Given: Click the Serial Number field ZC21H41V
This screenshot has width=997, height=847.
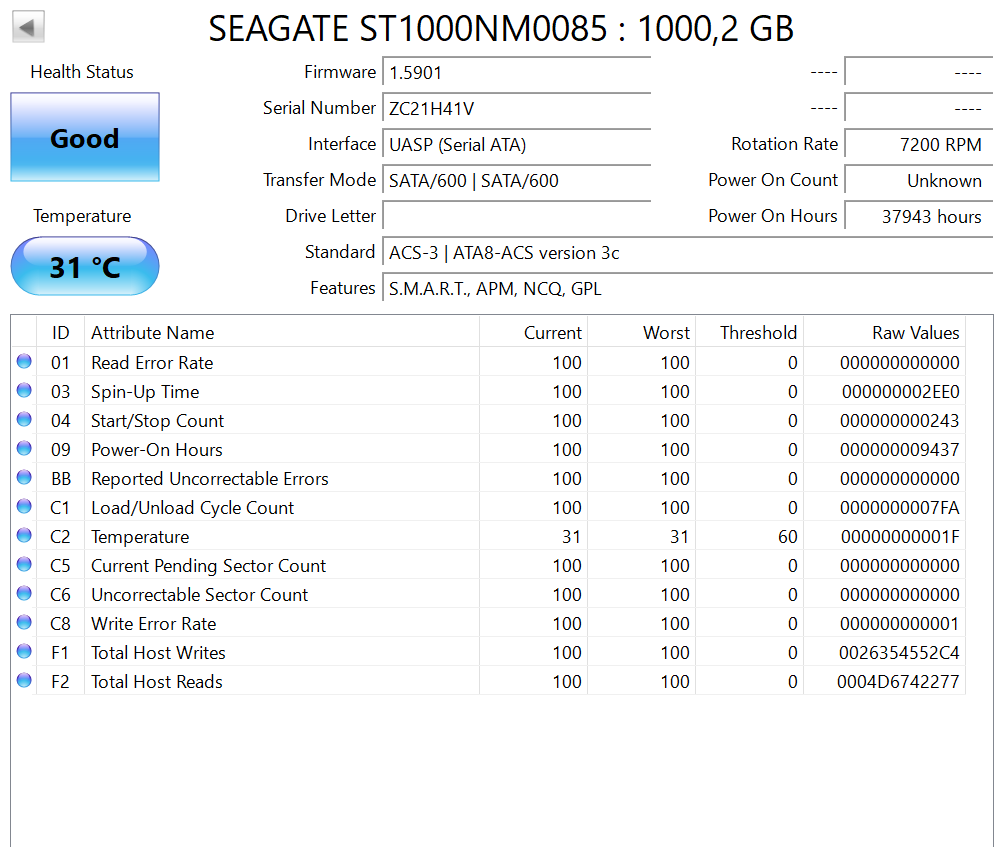Looking at the screenshot, I should [x=516, y=108].
